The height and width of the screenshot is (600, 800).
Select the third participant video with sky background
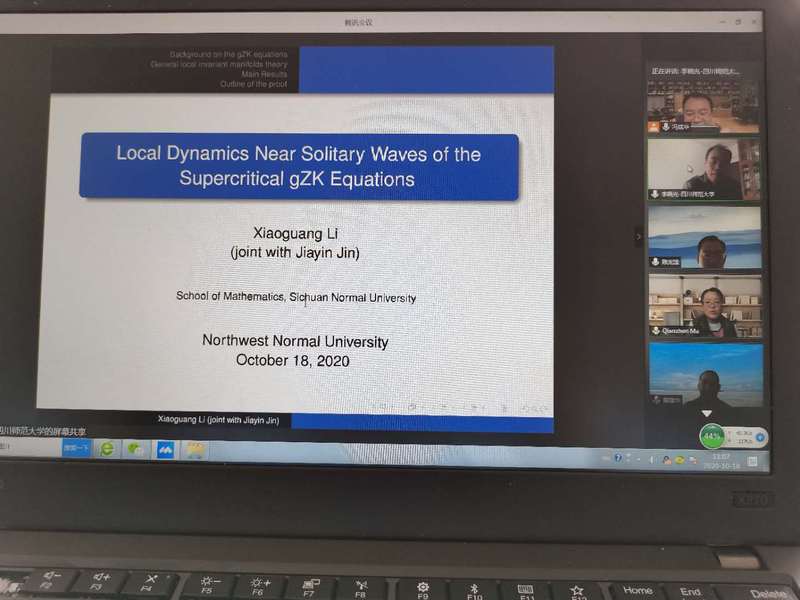tap(704, 236)
